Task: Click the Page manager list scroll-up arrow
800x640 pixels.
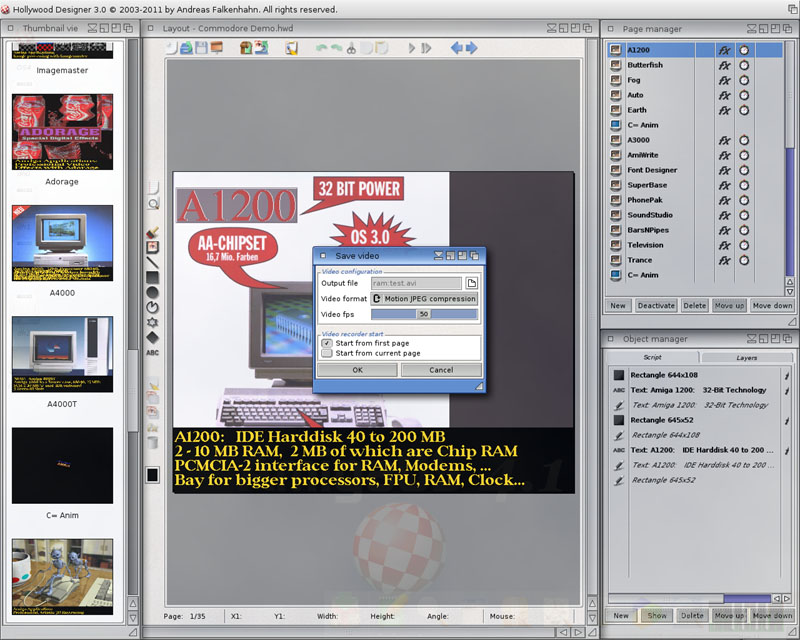Action: (x=790, y=282)
